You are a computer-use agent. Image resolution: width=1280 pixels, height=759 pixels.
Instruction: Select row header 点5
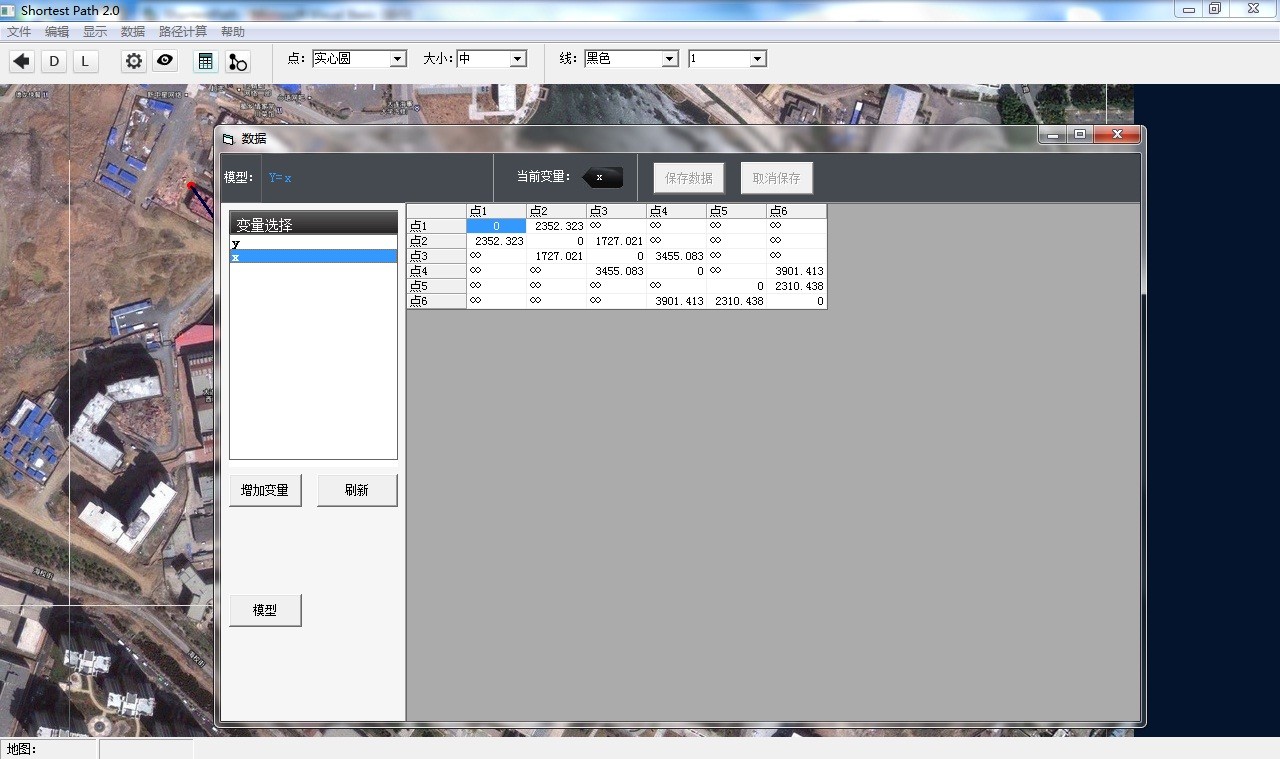(437, 286)
